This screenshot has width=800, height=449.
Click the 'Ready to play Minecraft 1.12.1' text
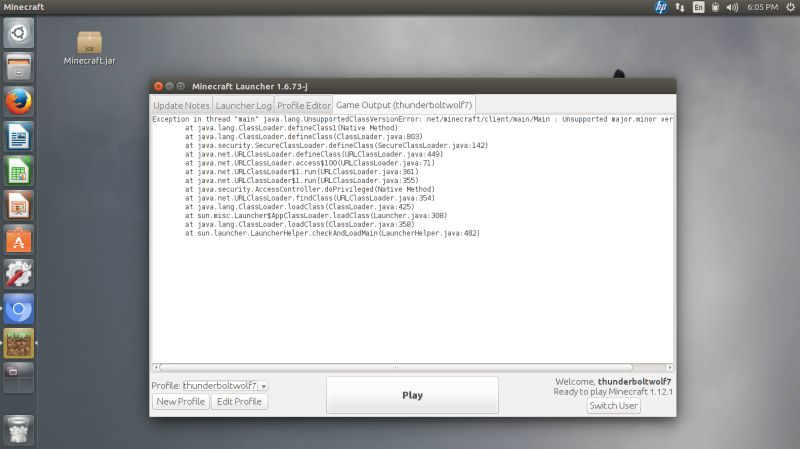(613, 392)
